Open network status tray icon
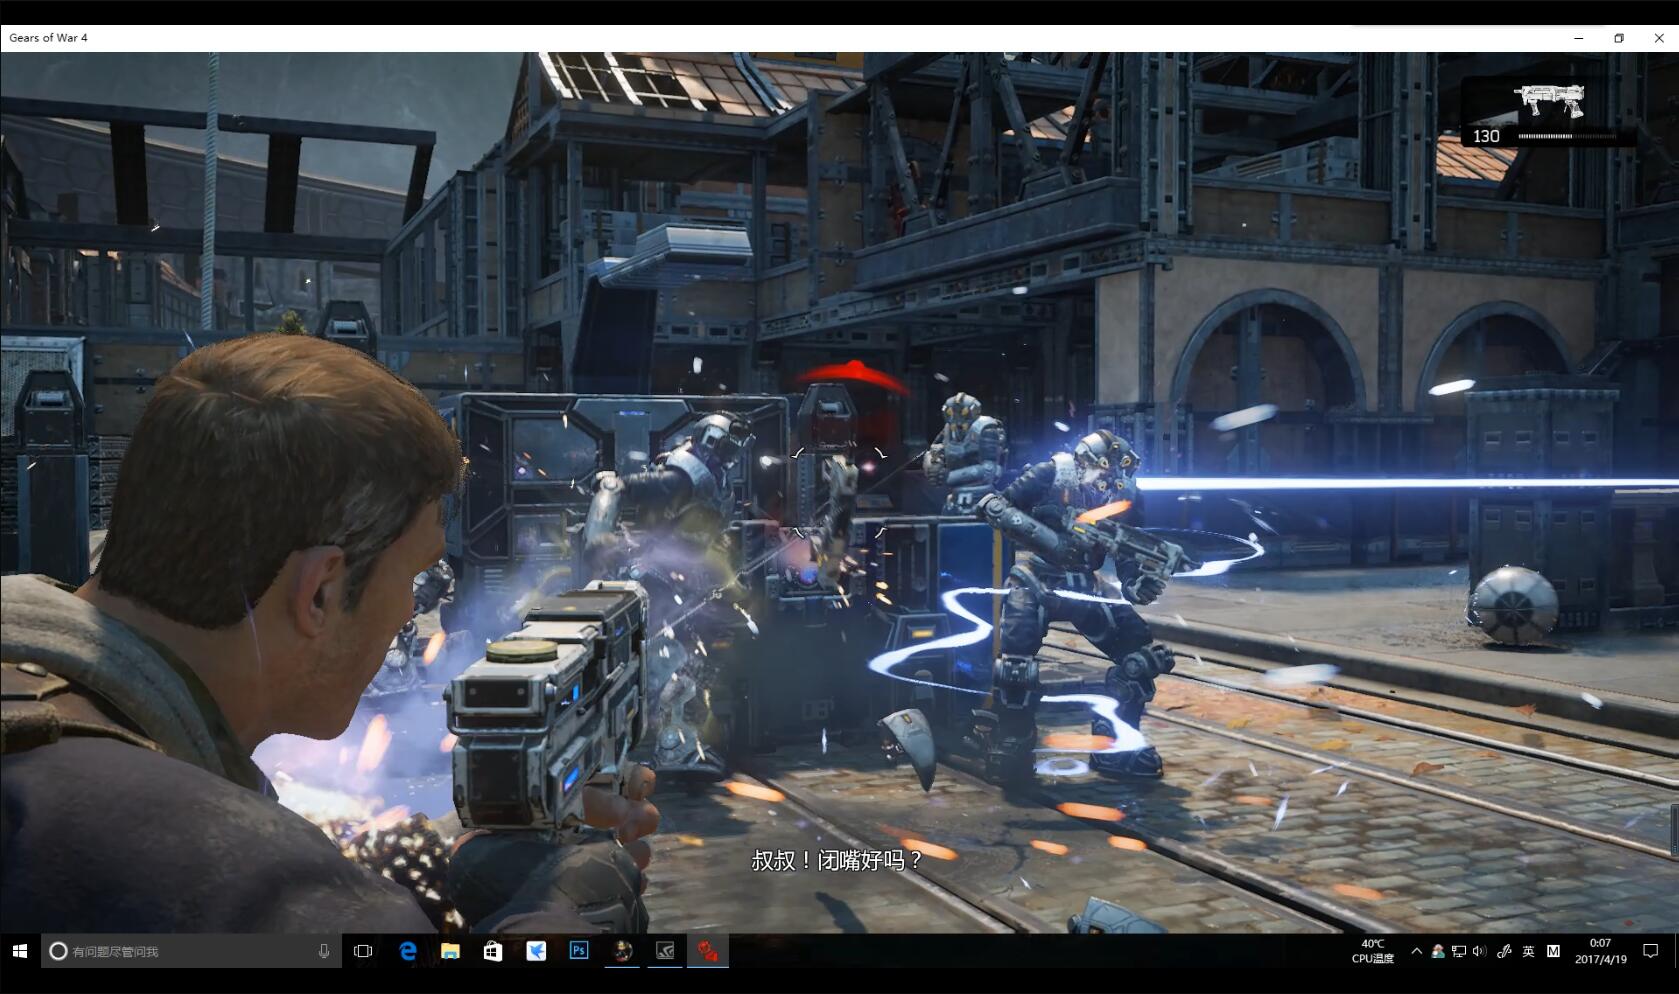The image size is (1679, 994). tap(1459, 951)
